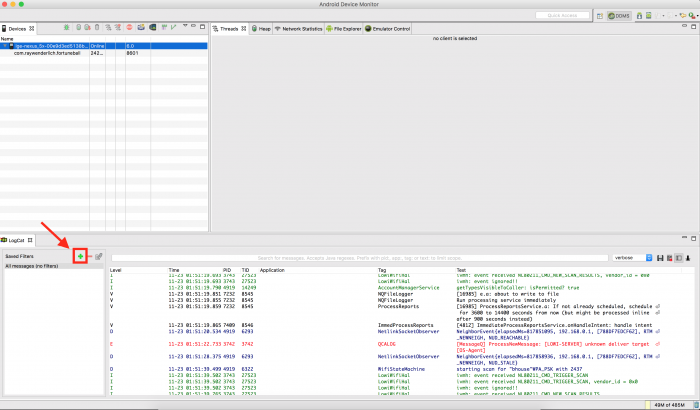700x410 pixels.
Task: Minimize the Threads view panel
Action: coord(684,26)
